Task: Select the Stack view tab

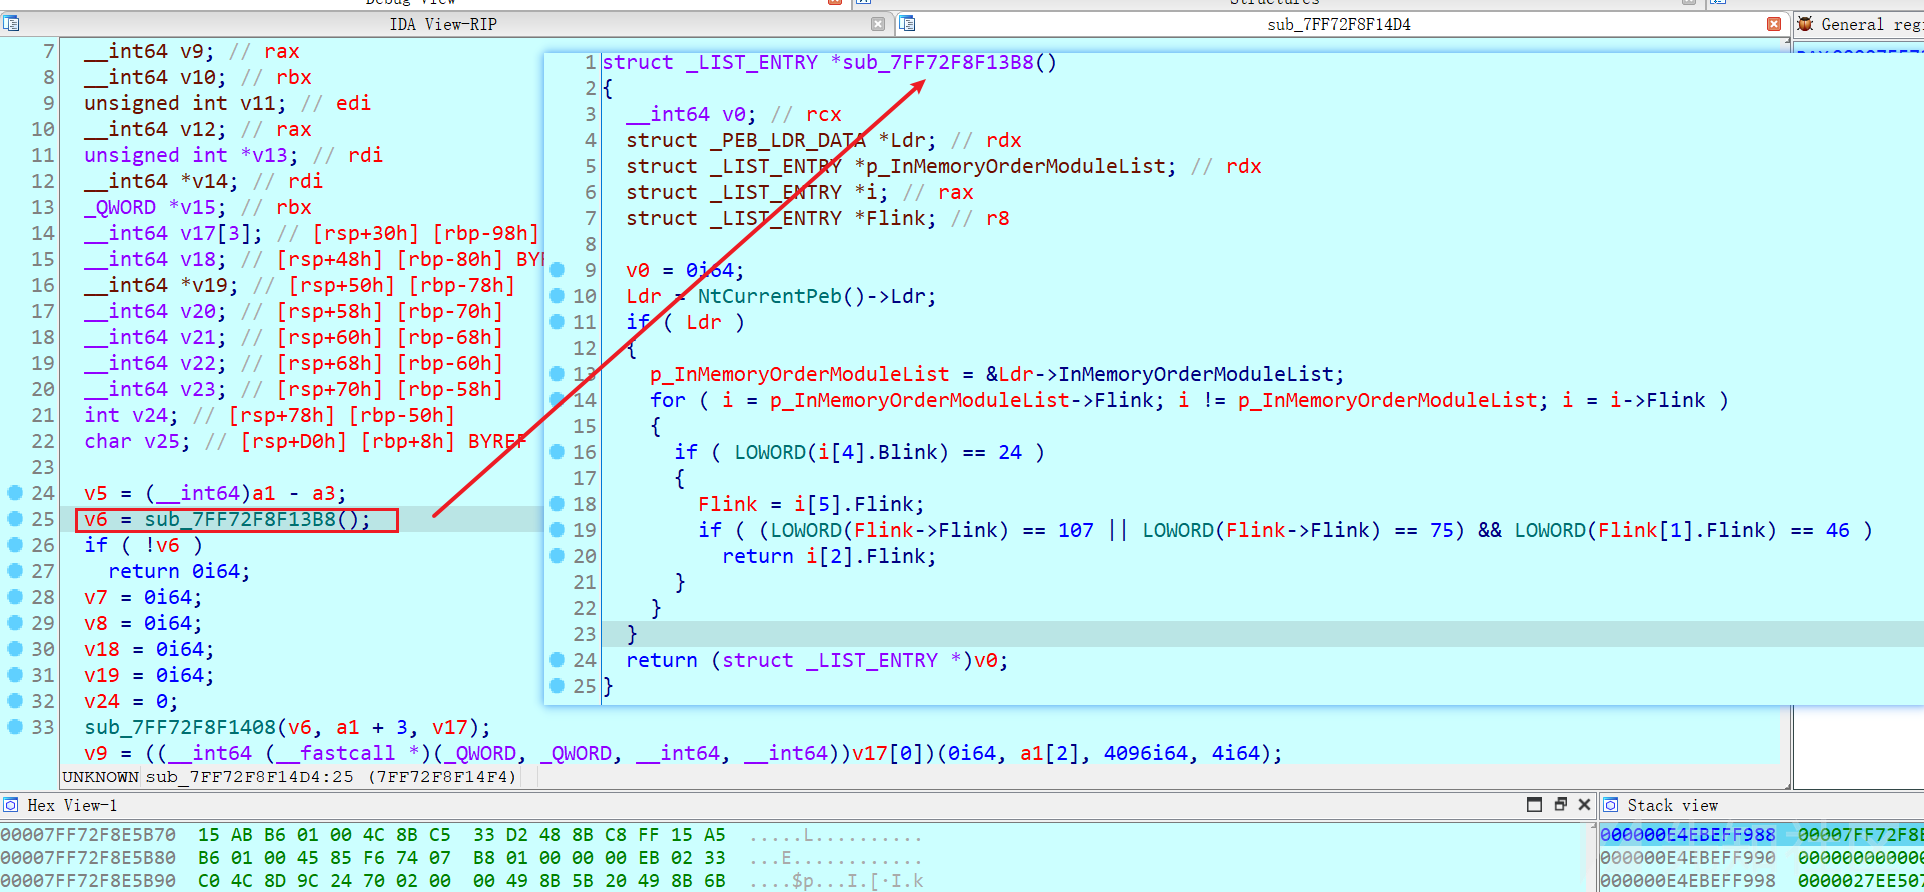Action: point(1672,805)
